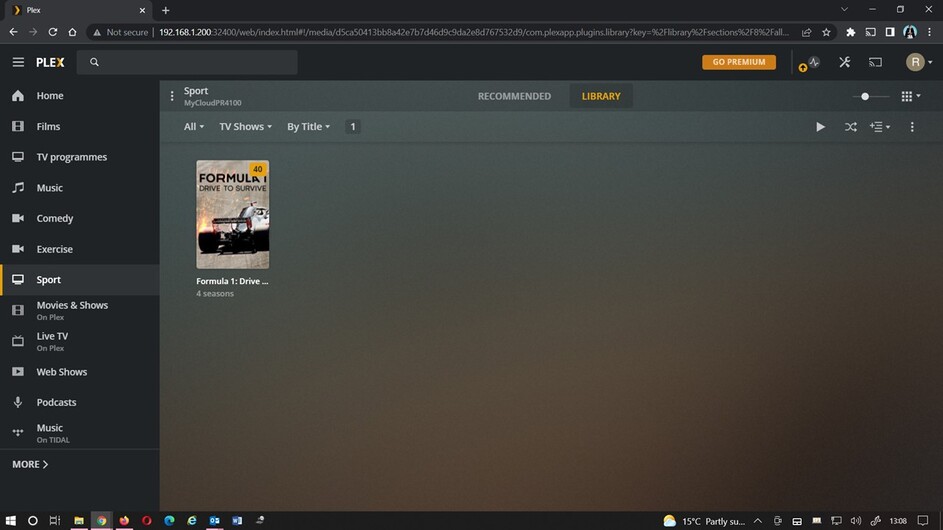Open a new browser tab

[165, 10]
